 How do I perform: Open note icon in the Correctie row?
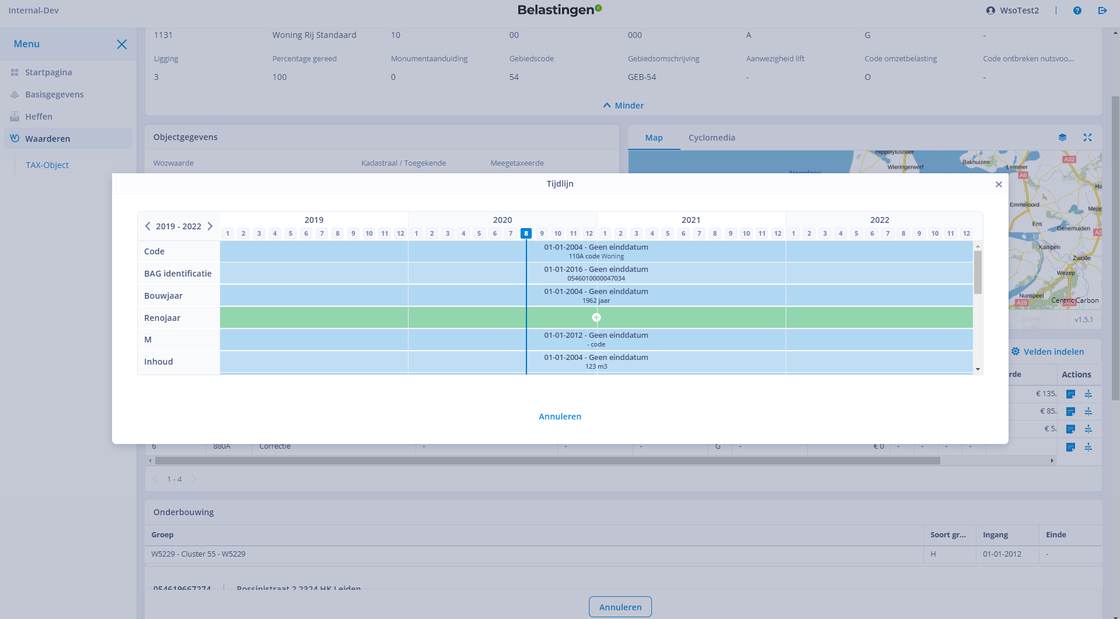pos(1070,447)
